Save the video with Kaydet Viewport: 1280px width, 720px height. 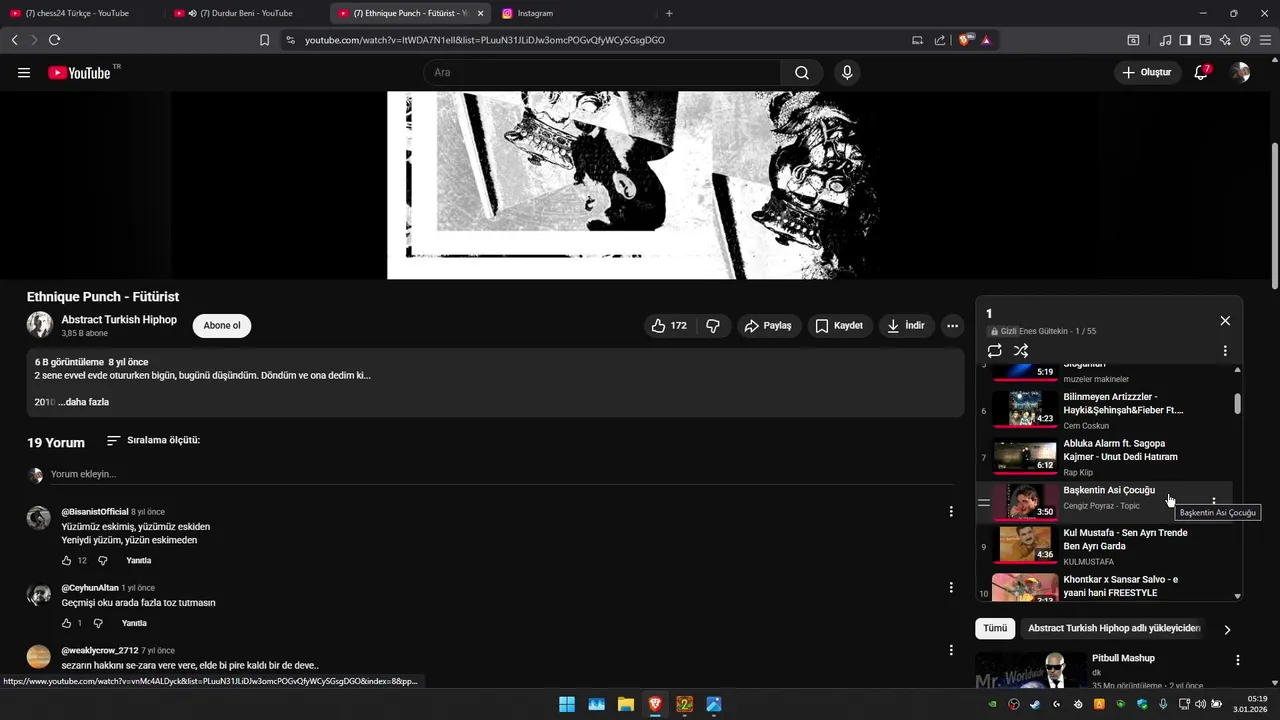[839, 326]
